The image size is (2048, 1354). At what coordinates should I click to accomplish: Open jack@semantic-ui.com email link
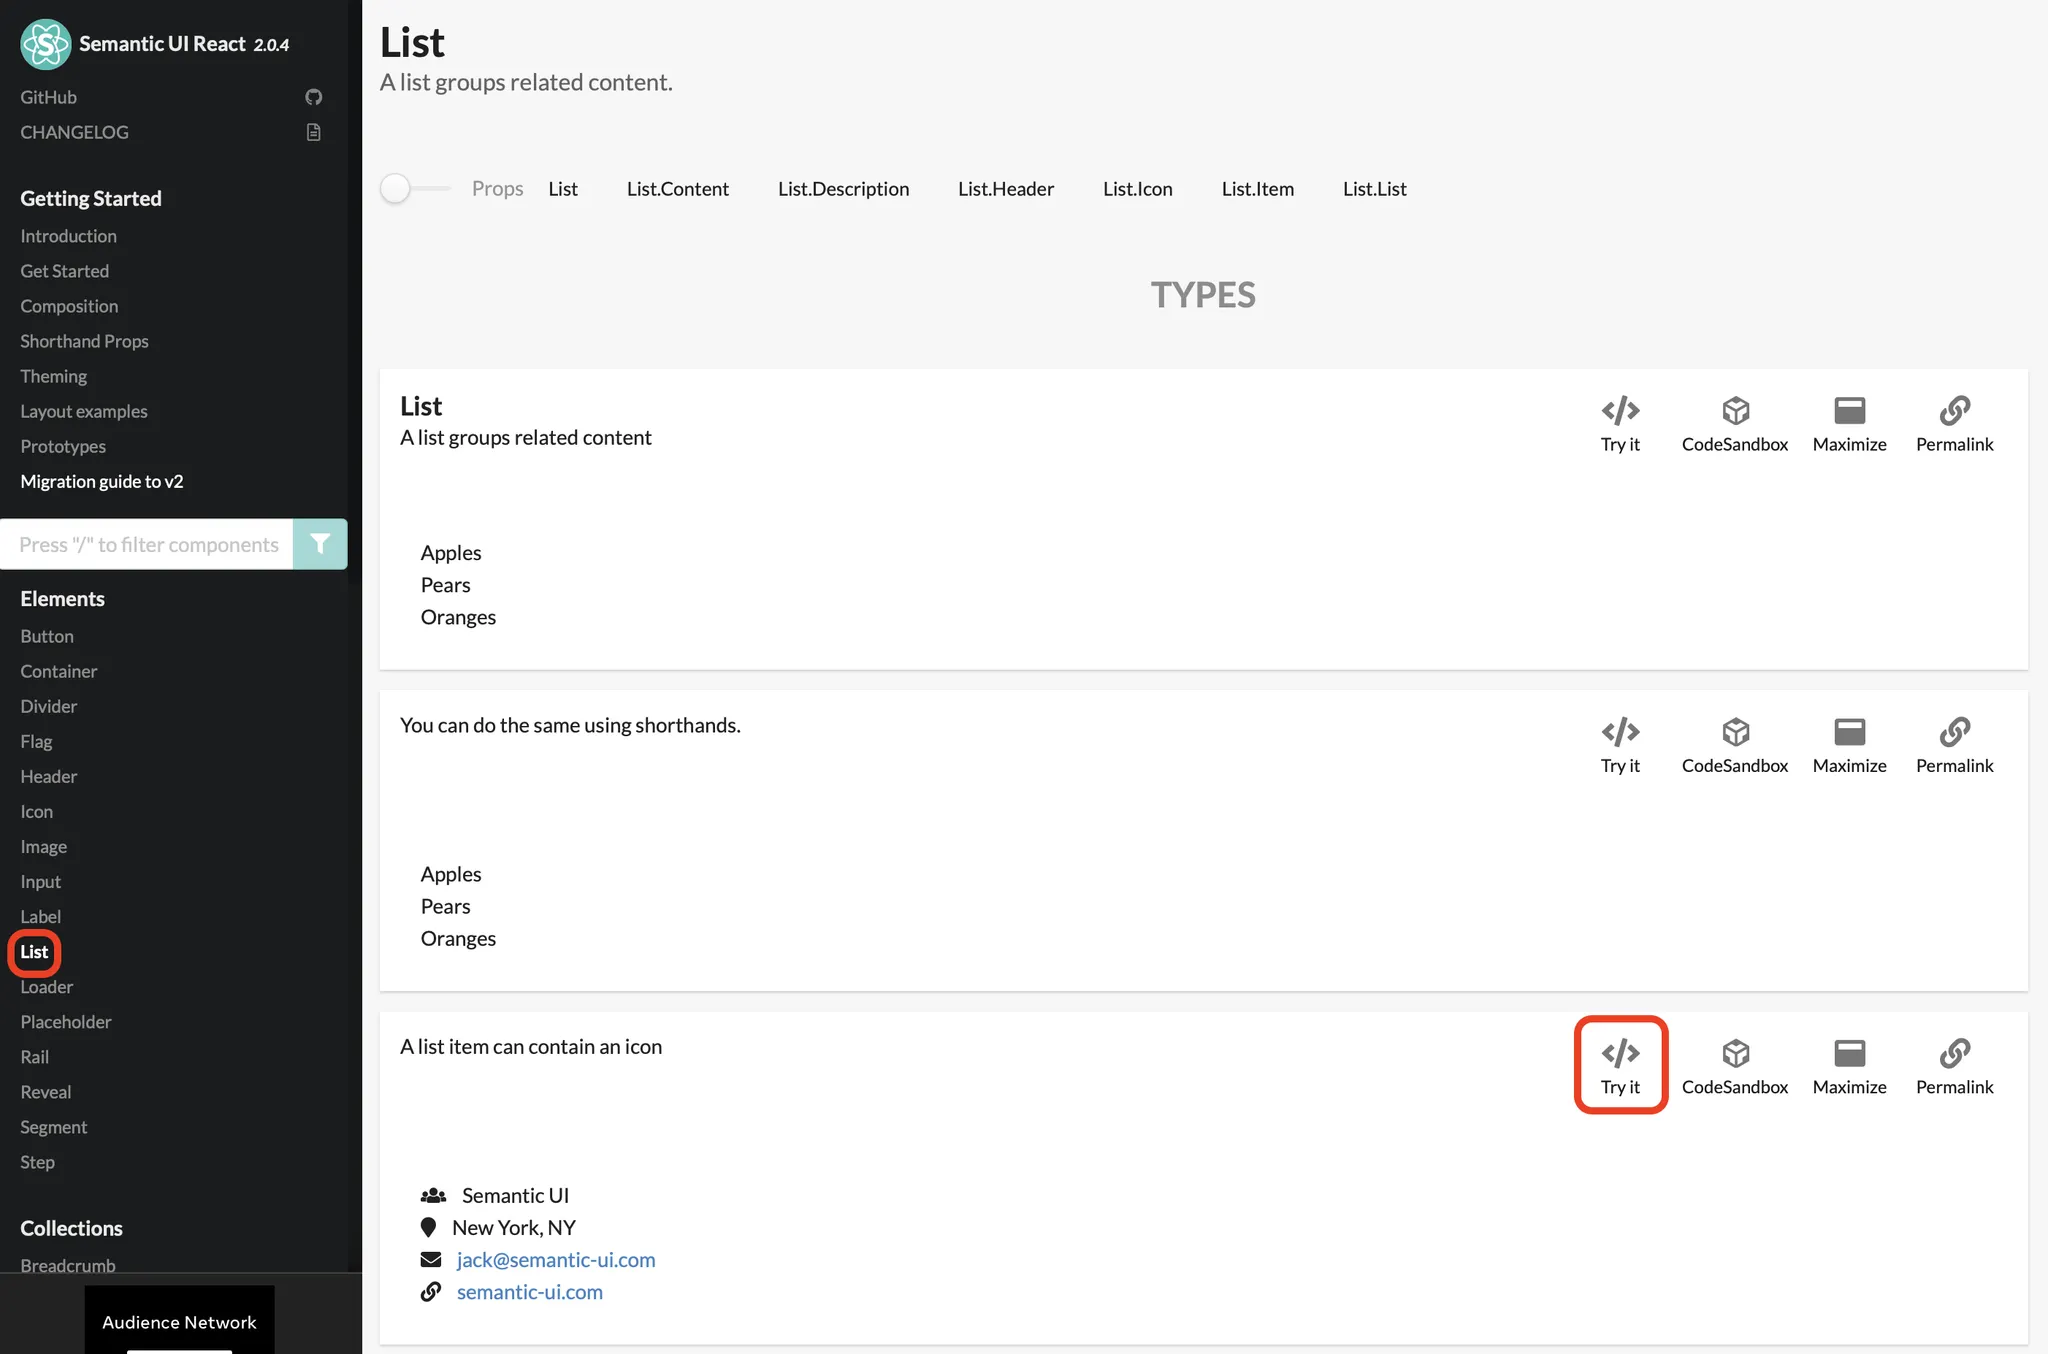(555, 1260)
